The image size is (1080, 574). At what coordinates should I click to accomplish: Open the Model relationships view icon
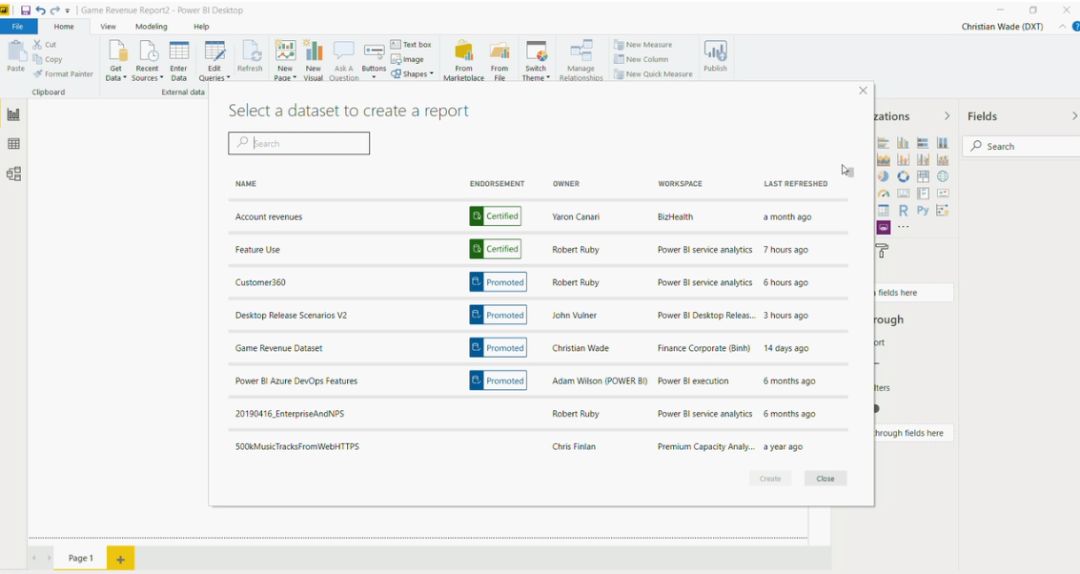click(13, 174)
